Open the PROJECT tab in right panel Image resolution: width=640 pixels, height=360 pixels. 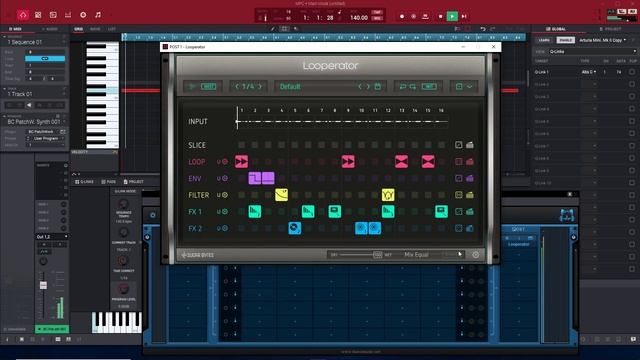pyautogui.click(x=610, y=29)
